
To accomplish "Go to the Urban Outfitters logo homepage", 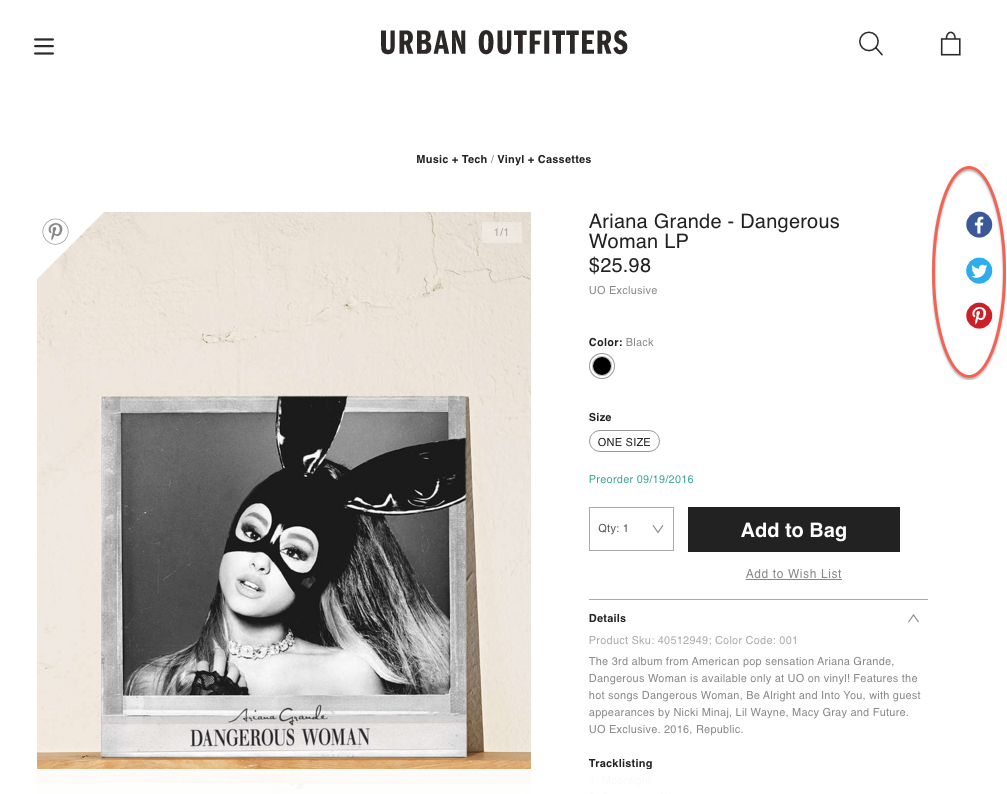I will pos(504,43).
